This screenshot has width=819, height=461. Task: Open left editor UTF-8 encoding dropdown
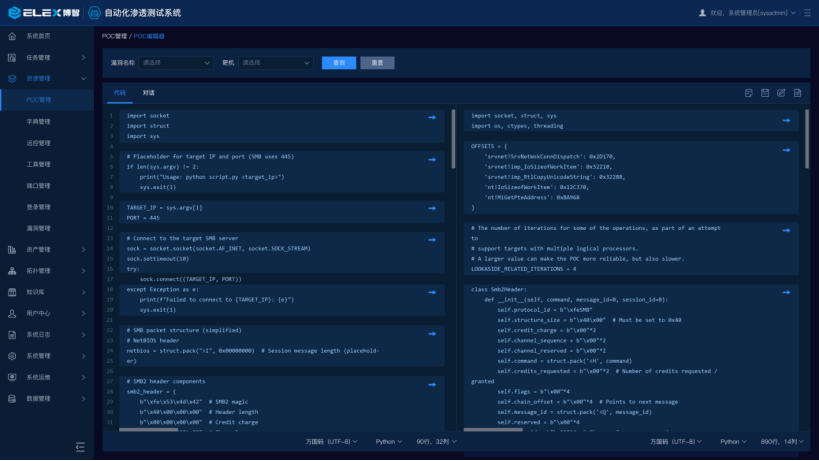[332, 442]
